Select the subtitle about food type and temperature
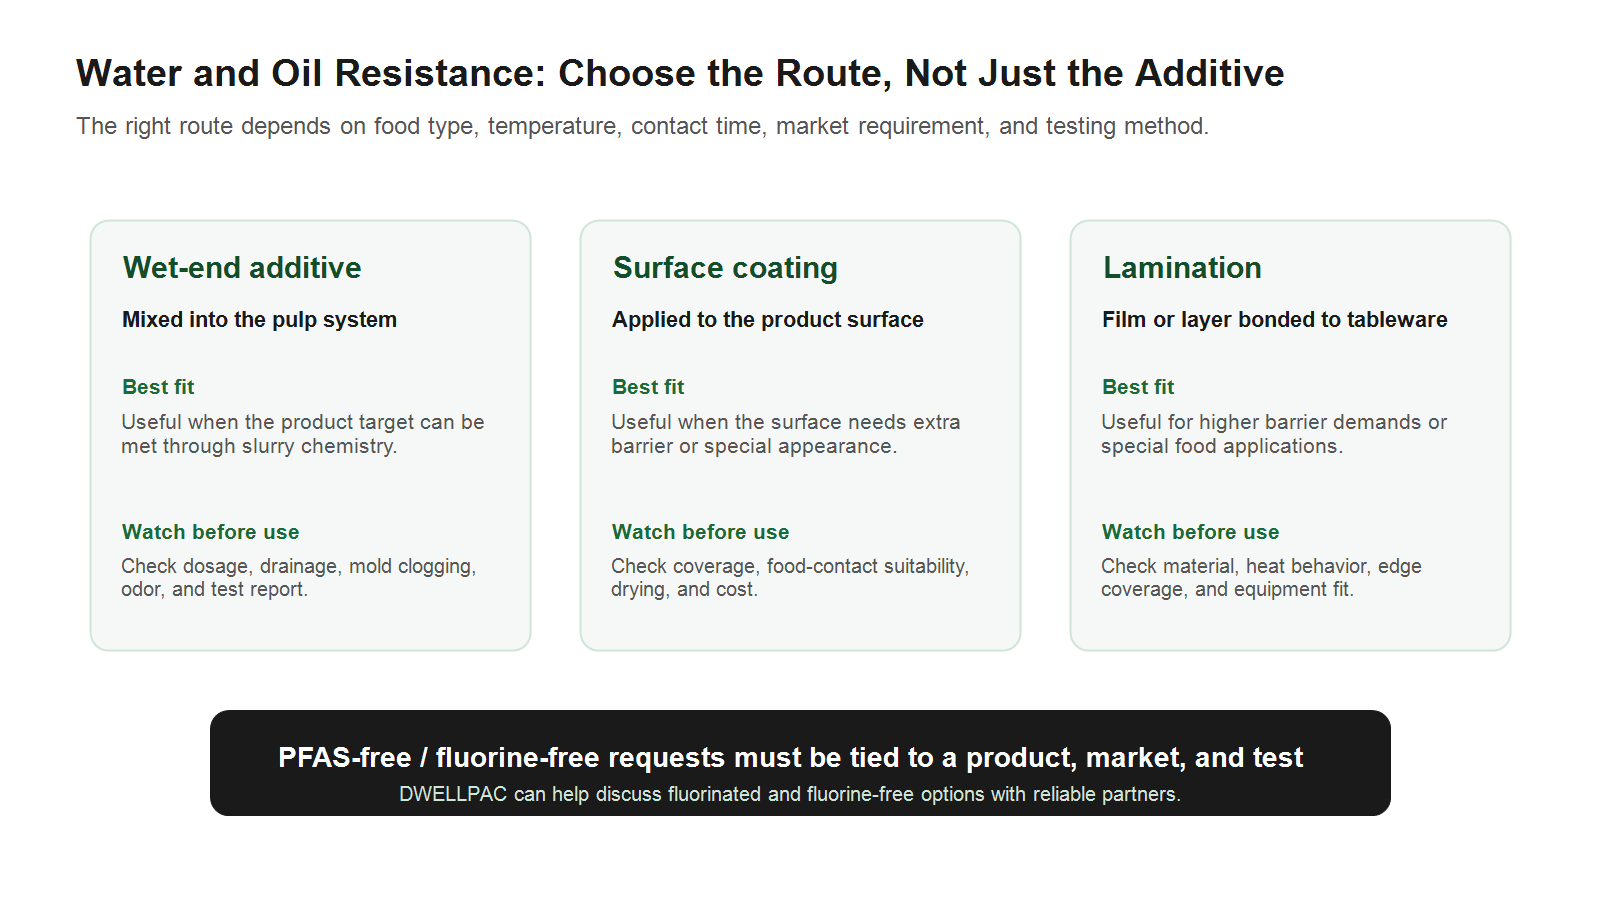 (642, 126)
